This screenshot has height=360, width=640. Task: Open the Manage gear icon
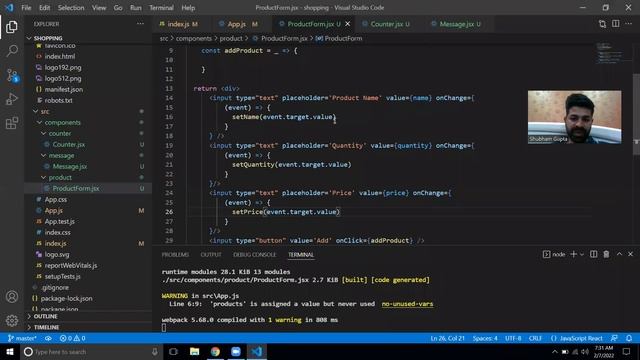(x=12, y=320)
